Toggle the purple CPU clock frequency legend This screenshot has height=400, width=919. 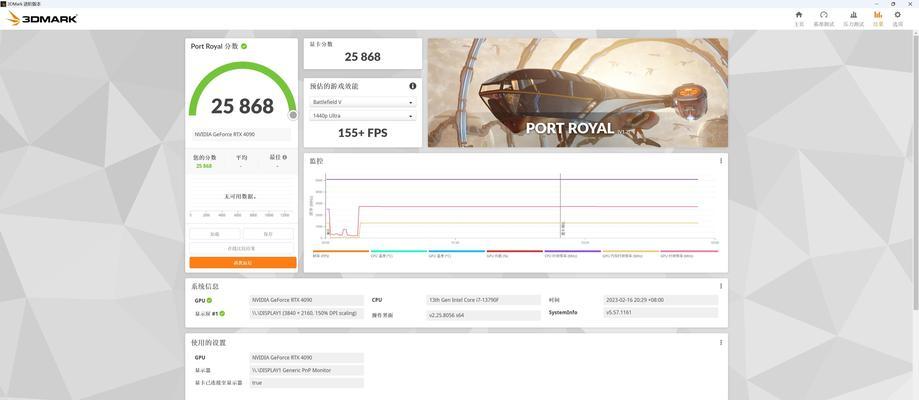pyautogui.click(x=573, y=253)
